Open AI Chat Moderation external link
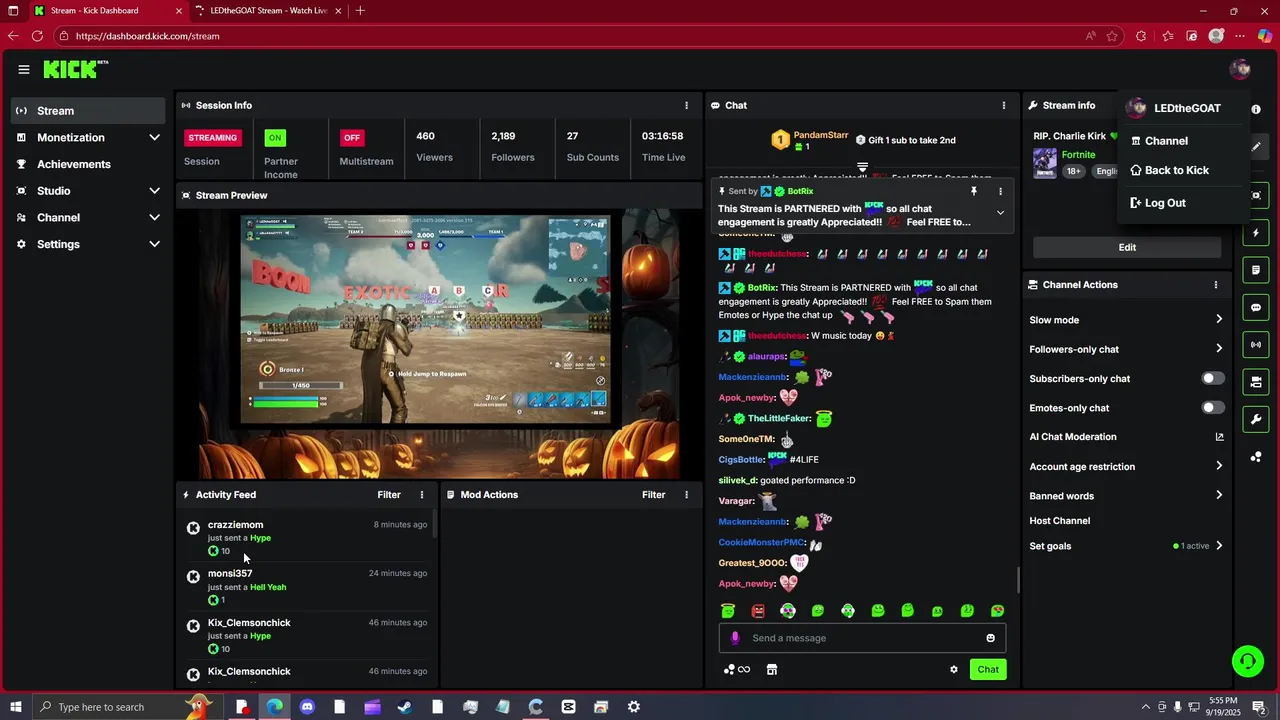The image size is (1280, 720). pos(1219,437)
